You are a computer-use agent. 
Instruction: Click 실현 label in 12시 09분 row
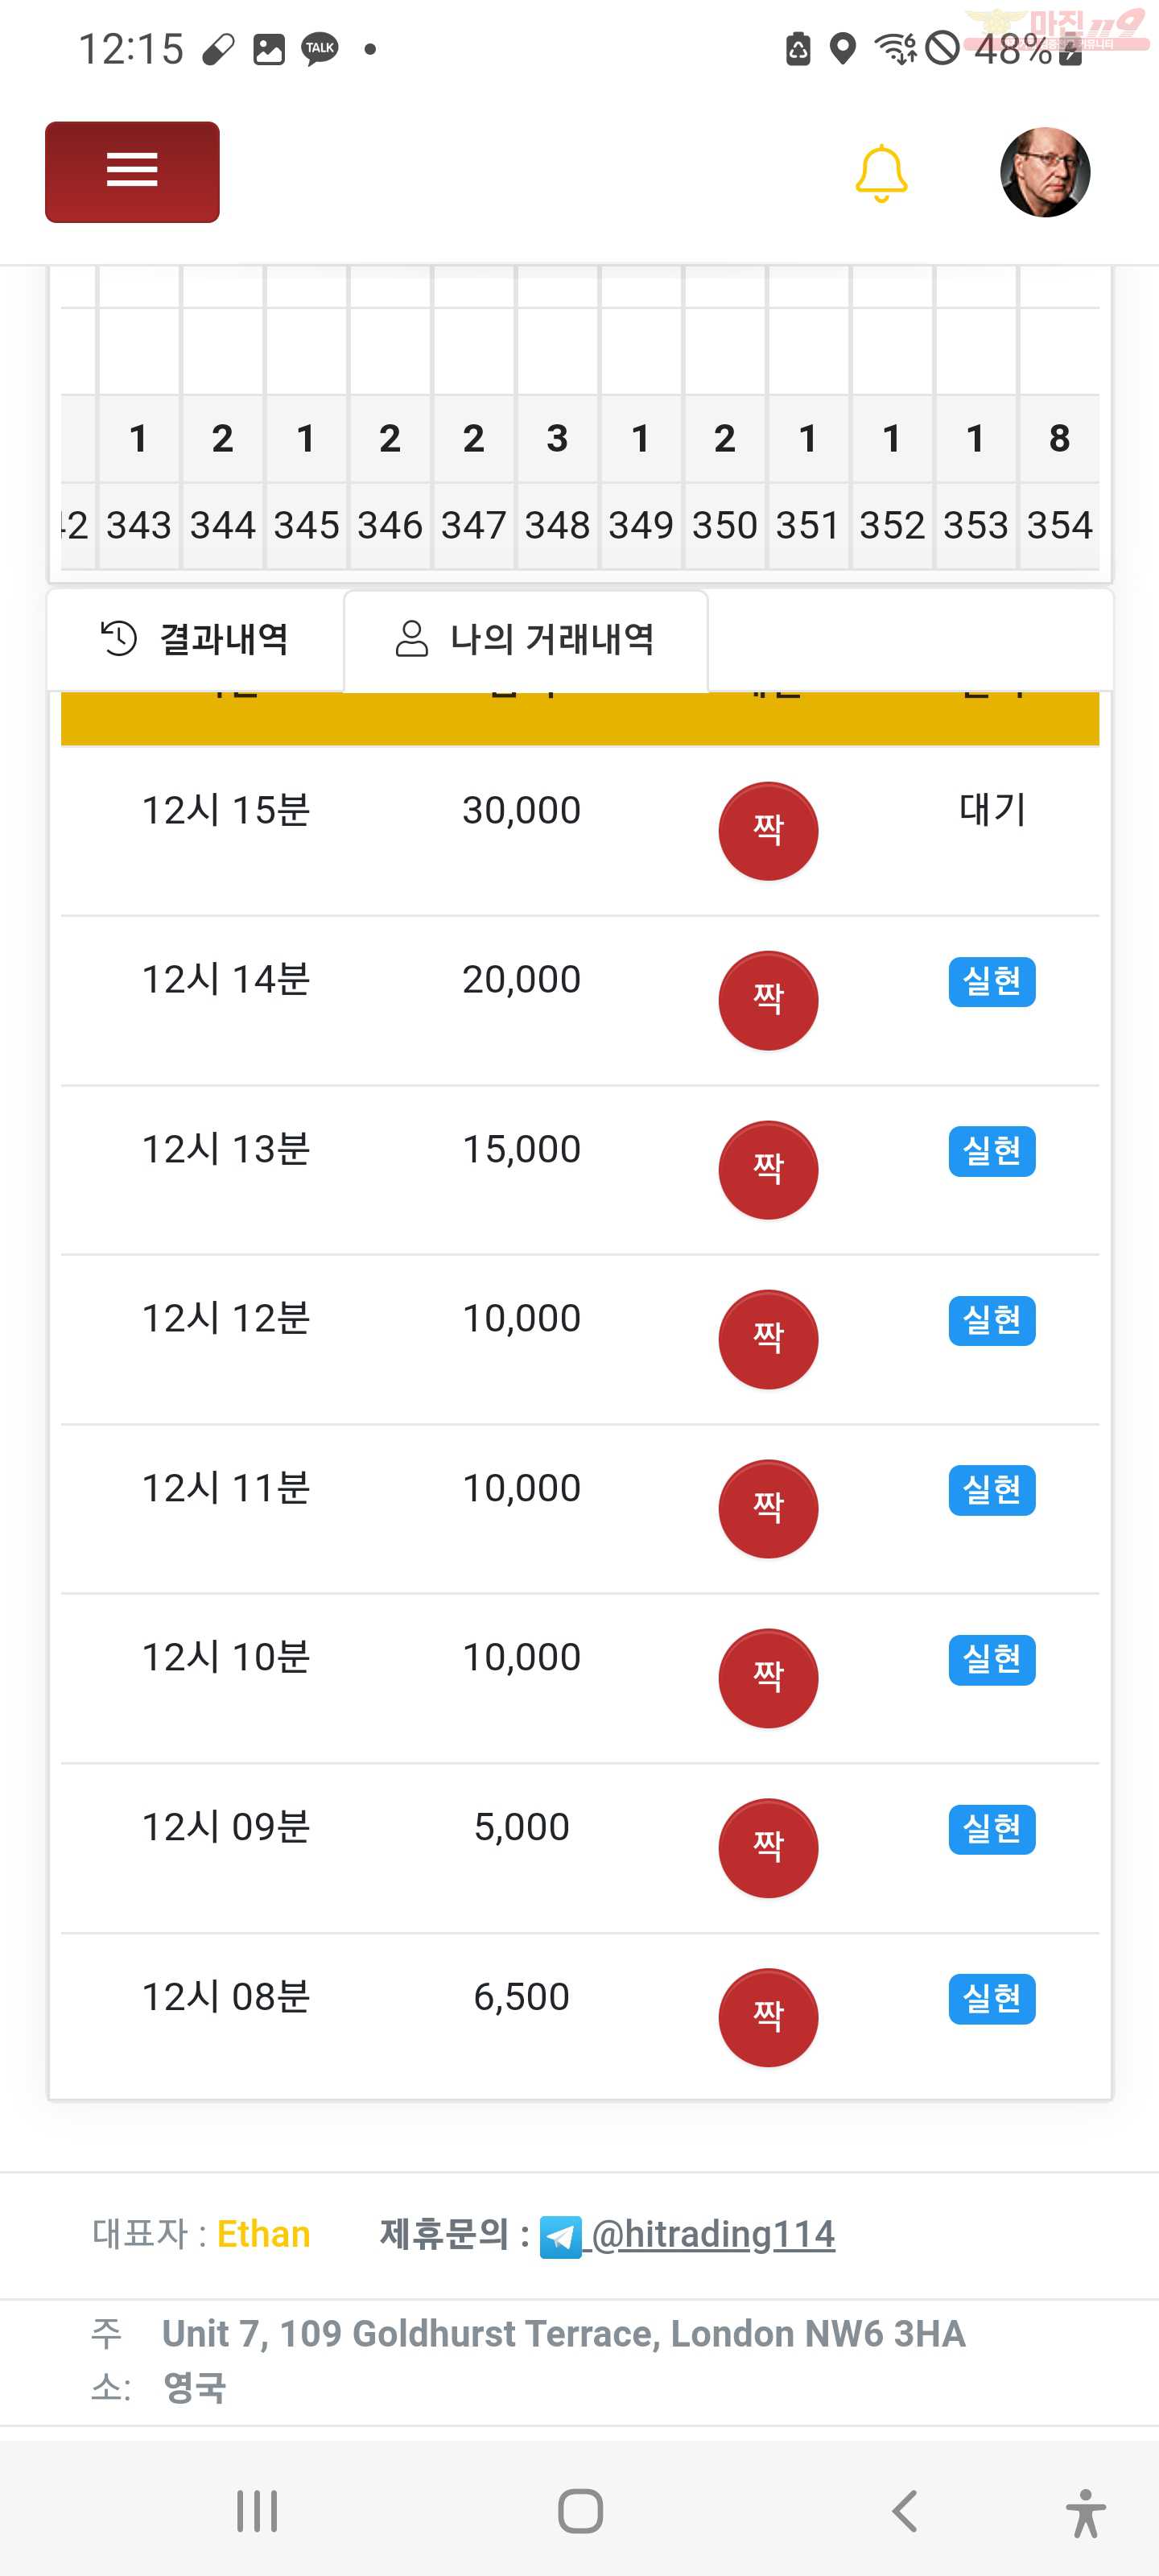992,1829
